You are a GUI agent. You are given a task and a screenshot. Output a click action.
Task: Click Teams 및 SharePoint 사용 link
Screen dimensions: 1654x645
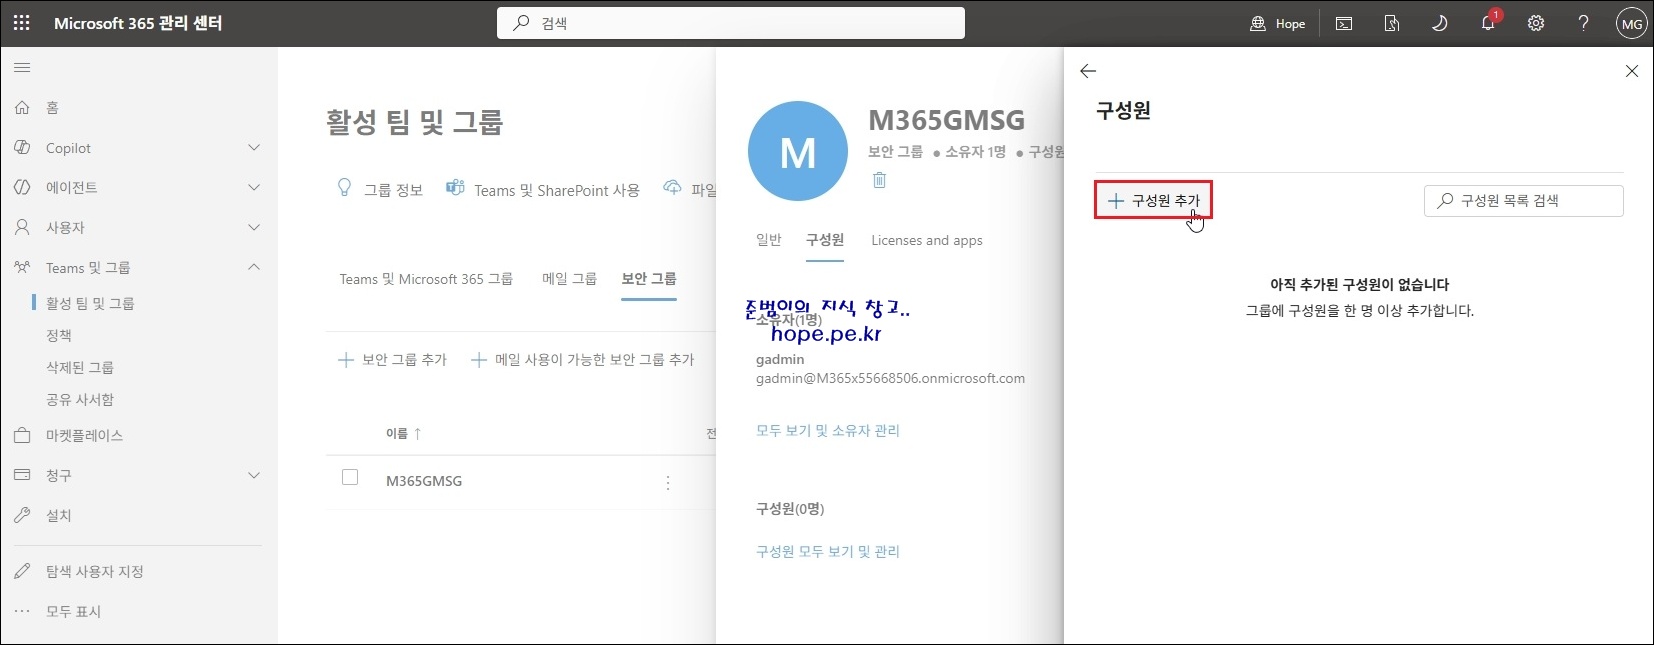543,189
